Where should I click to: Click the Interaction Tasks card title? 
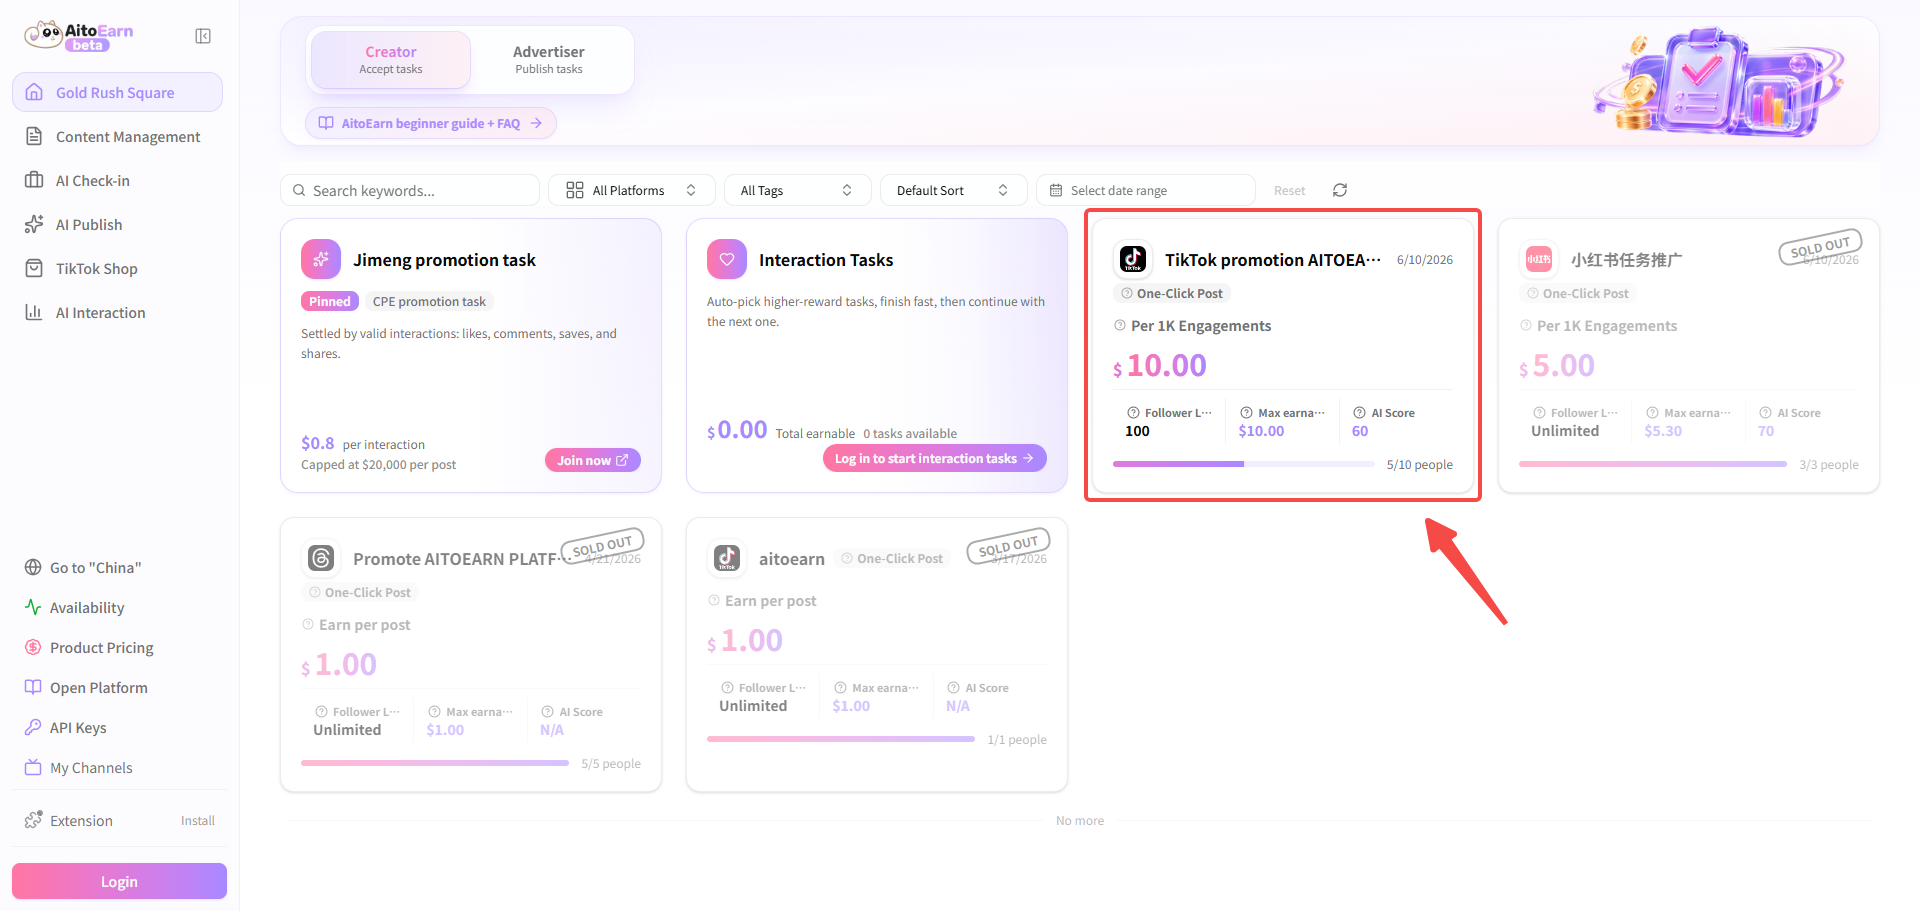point(826,260)
